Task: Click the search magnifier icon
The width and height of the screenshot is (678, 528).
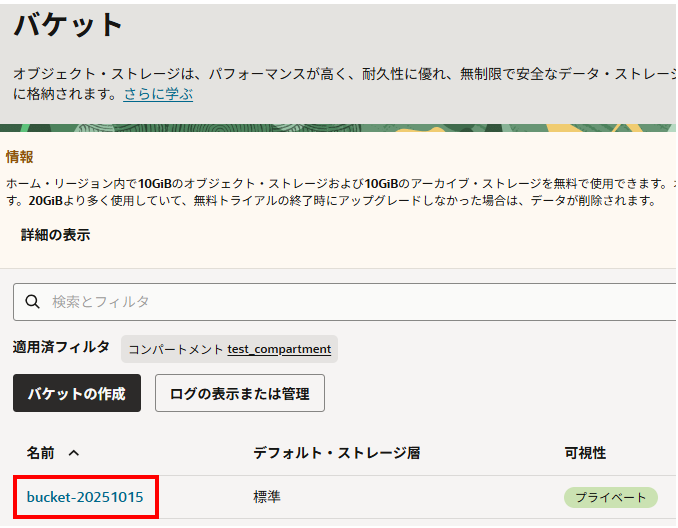Action: point(32,301)
